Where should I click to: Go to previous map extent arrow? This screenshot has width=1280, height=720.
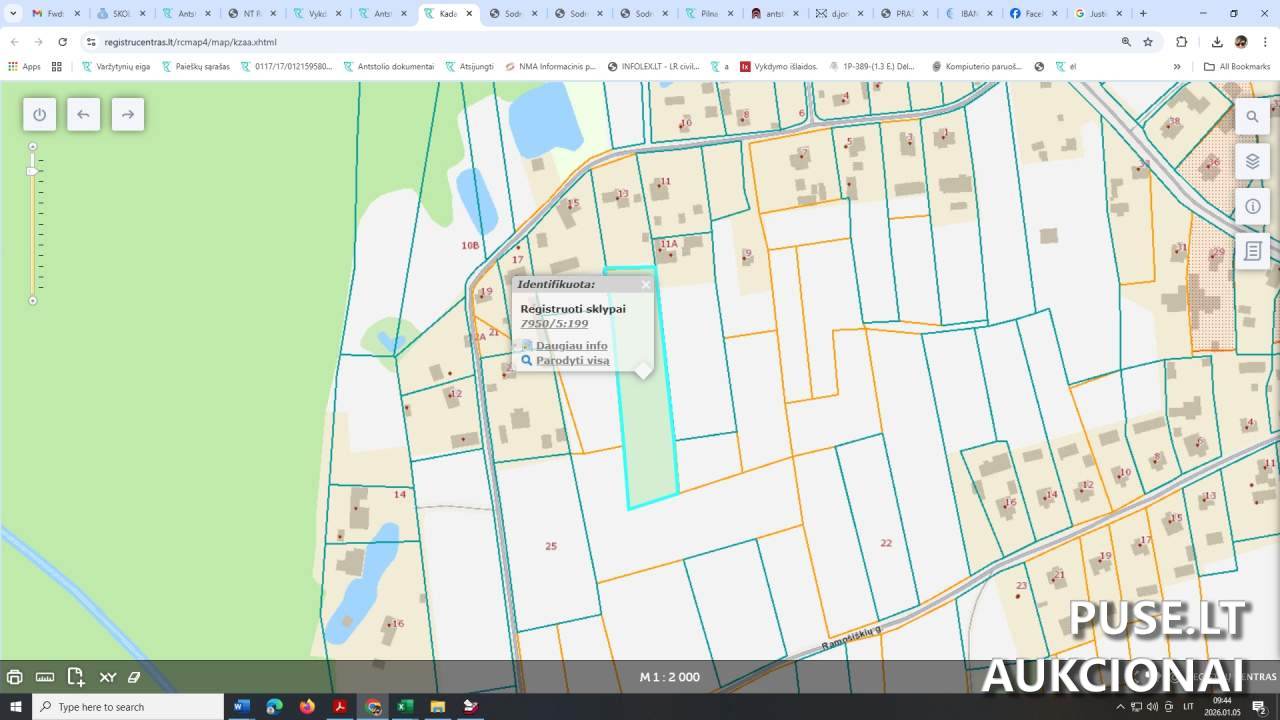(83, 114)
